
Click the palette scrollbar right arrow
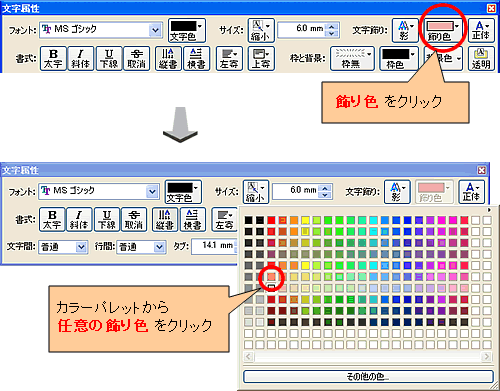tap(487, 356)
